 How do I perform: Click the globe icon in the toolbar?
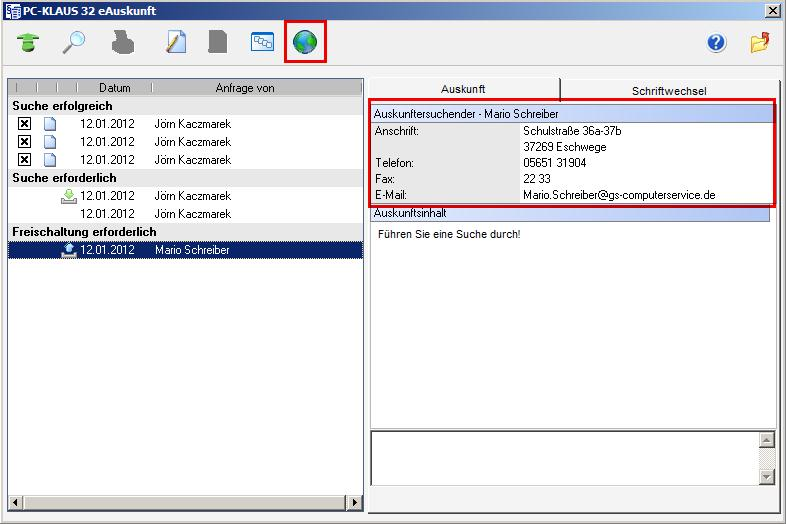[305, 42]
